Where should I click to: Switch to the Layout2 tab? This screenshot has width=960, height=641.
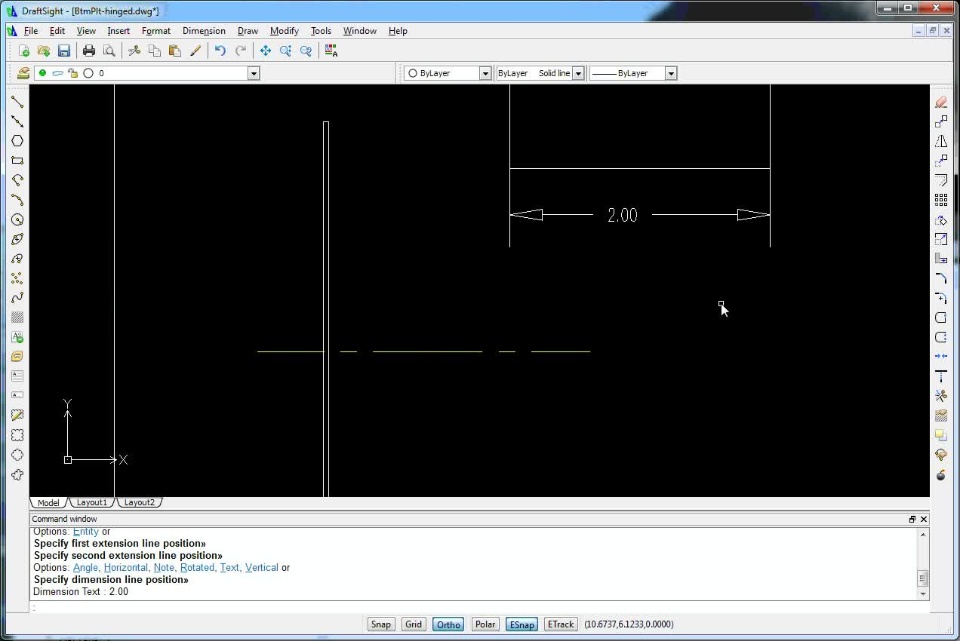point(139,502)
